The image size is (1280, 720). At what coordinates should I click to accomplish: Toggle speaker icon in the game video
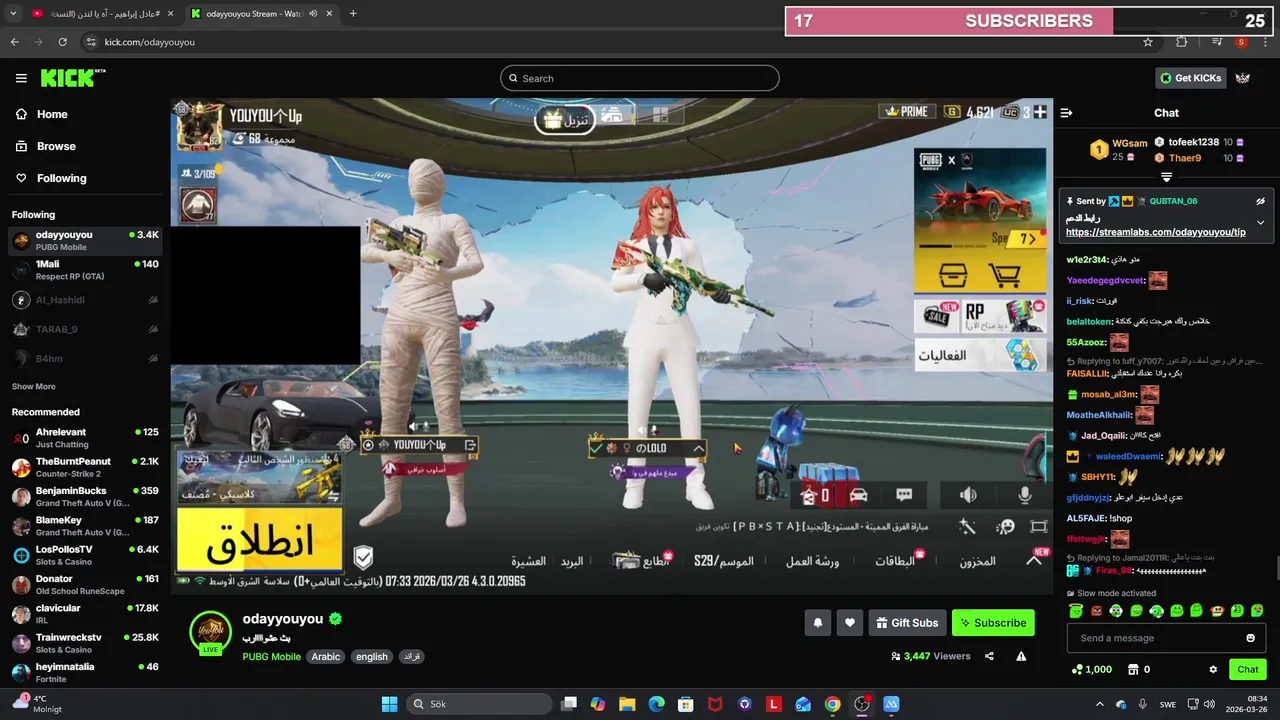click(x=968, y=495)
